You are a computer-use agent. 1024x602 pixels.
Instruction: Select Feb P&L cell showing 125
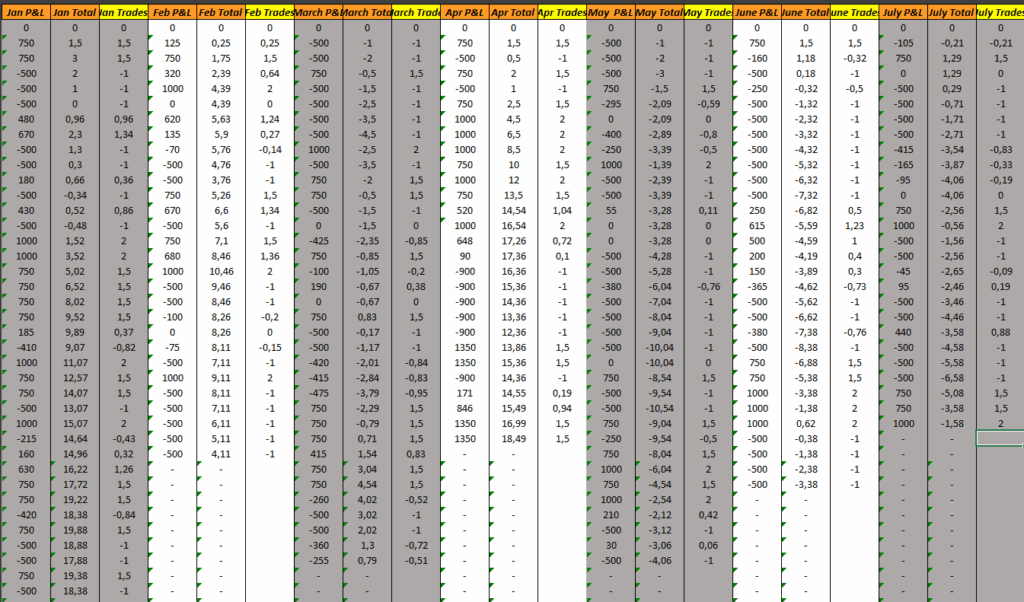click(x=172, y=43)
